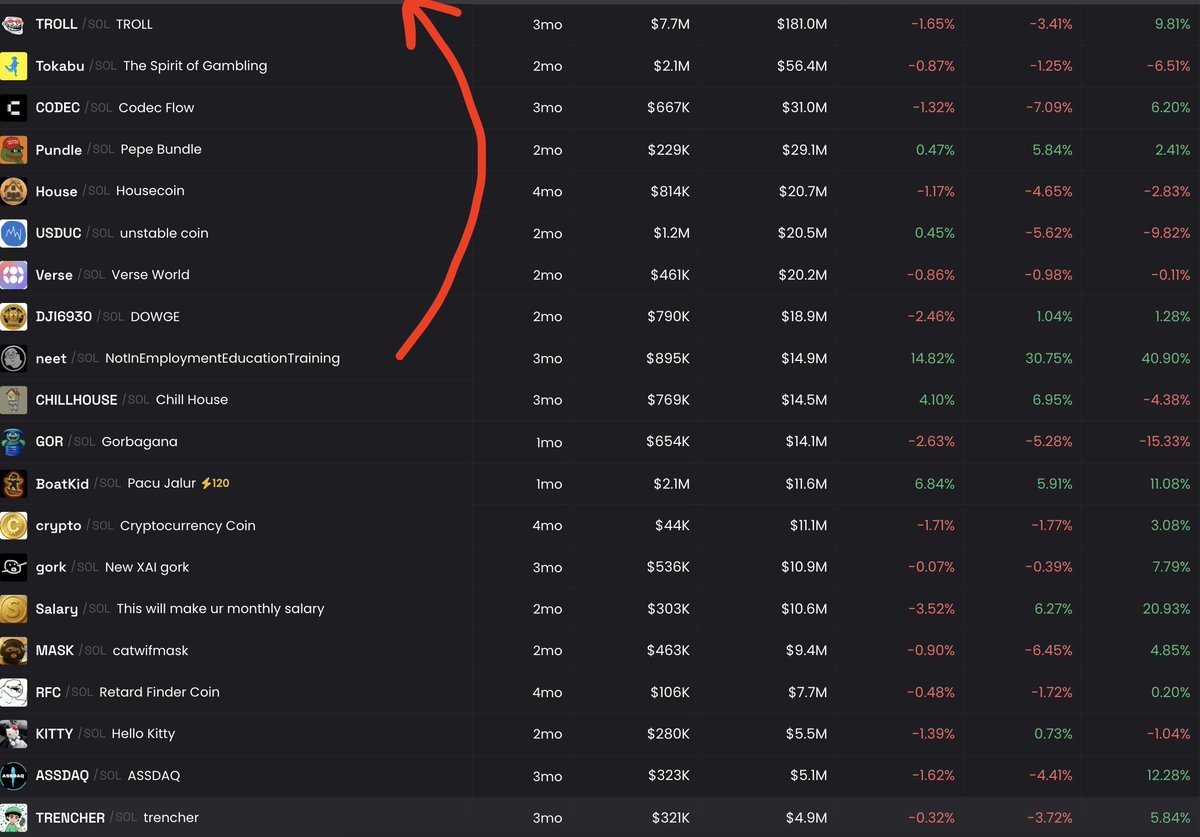Open the BoatKid Pacu Jalur row
This screenshot has height=837, width=1200.
600,484
